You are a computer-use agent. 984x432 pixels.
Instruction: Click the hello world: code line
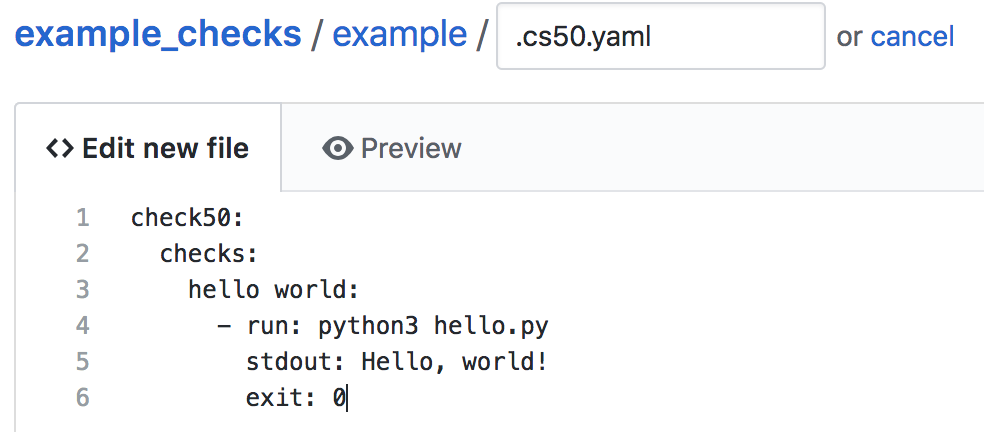(x=273, y=290)
